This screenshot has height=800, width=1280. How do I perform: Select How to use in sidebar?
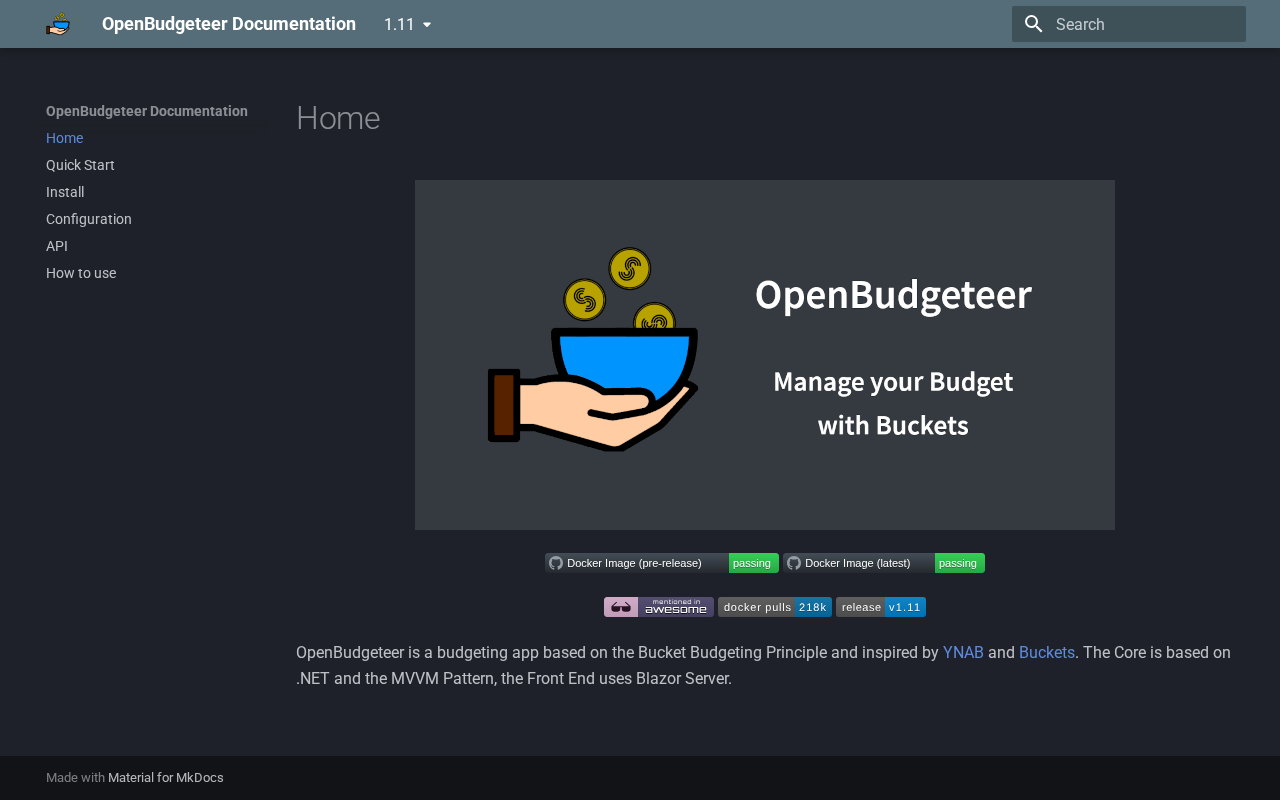pos(81,273)
